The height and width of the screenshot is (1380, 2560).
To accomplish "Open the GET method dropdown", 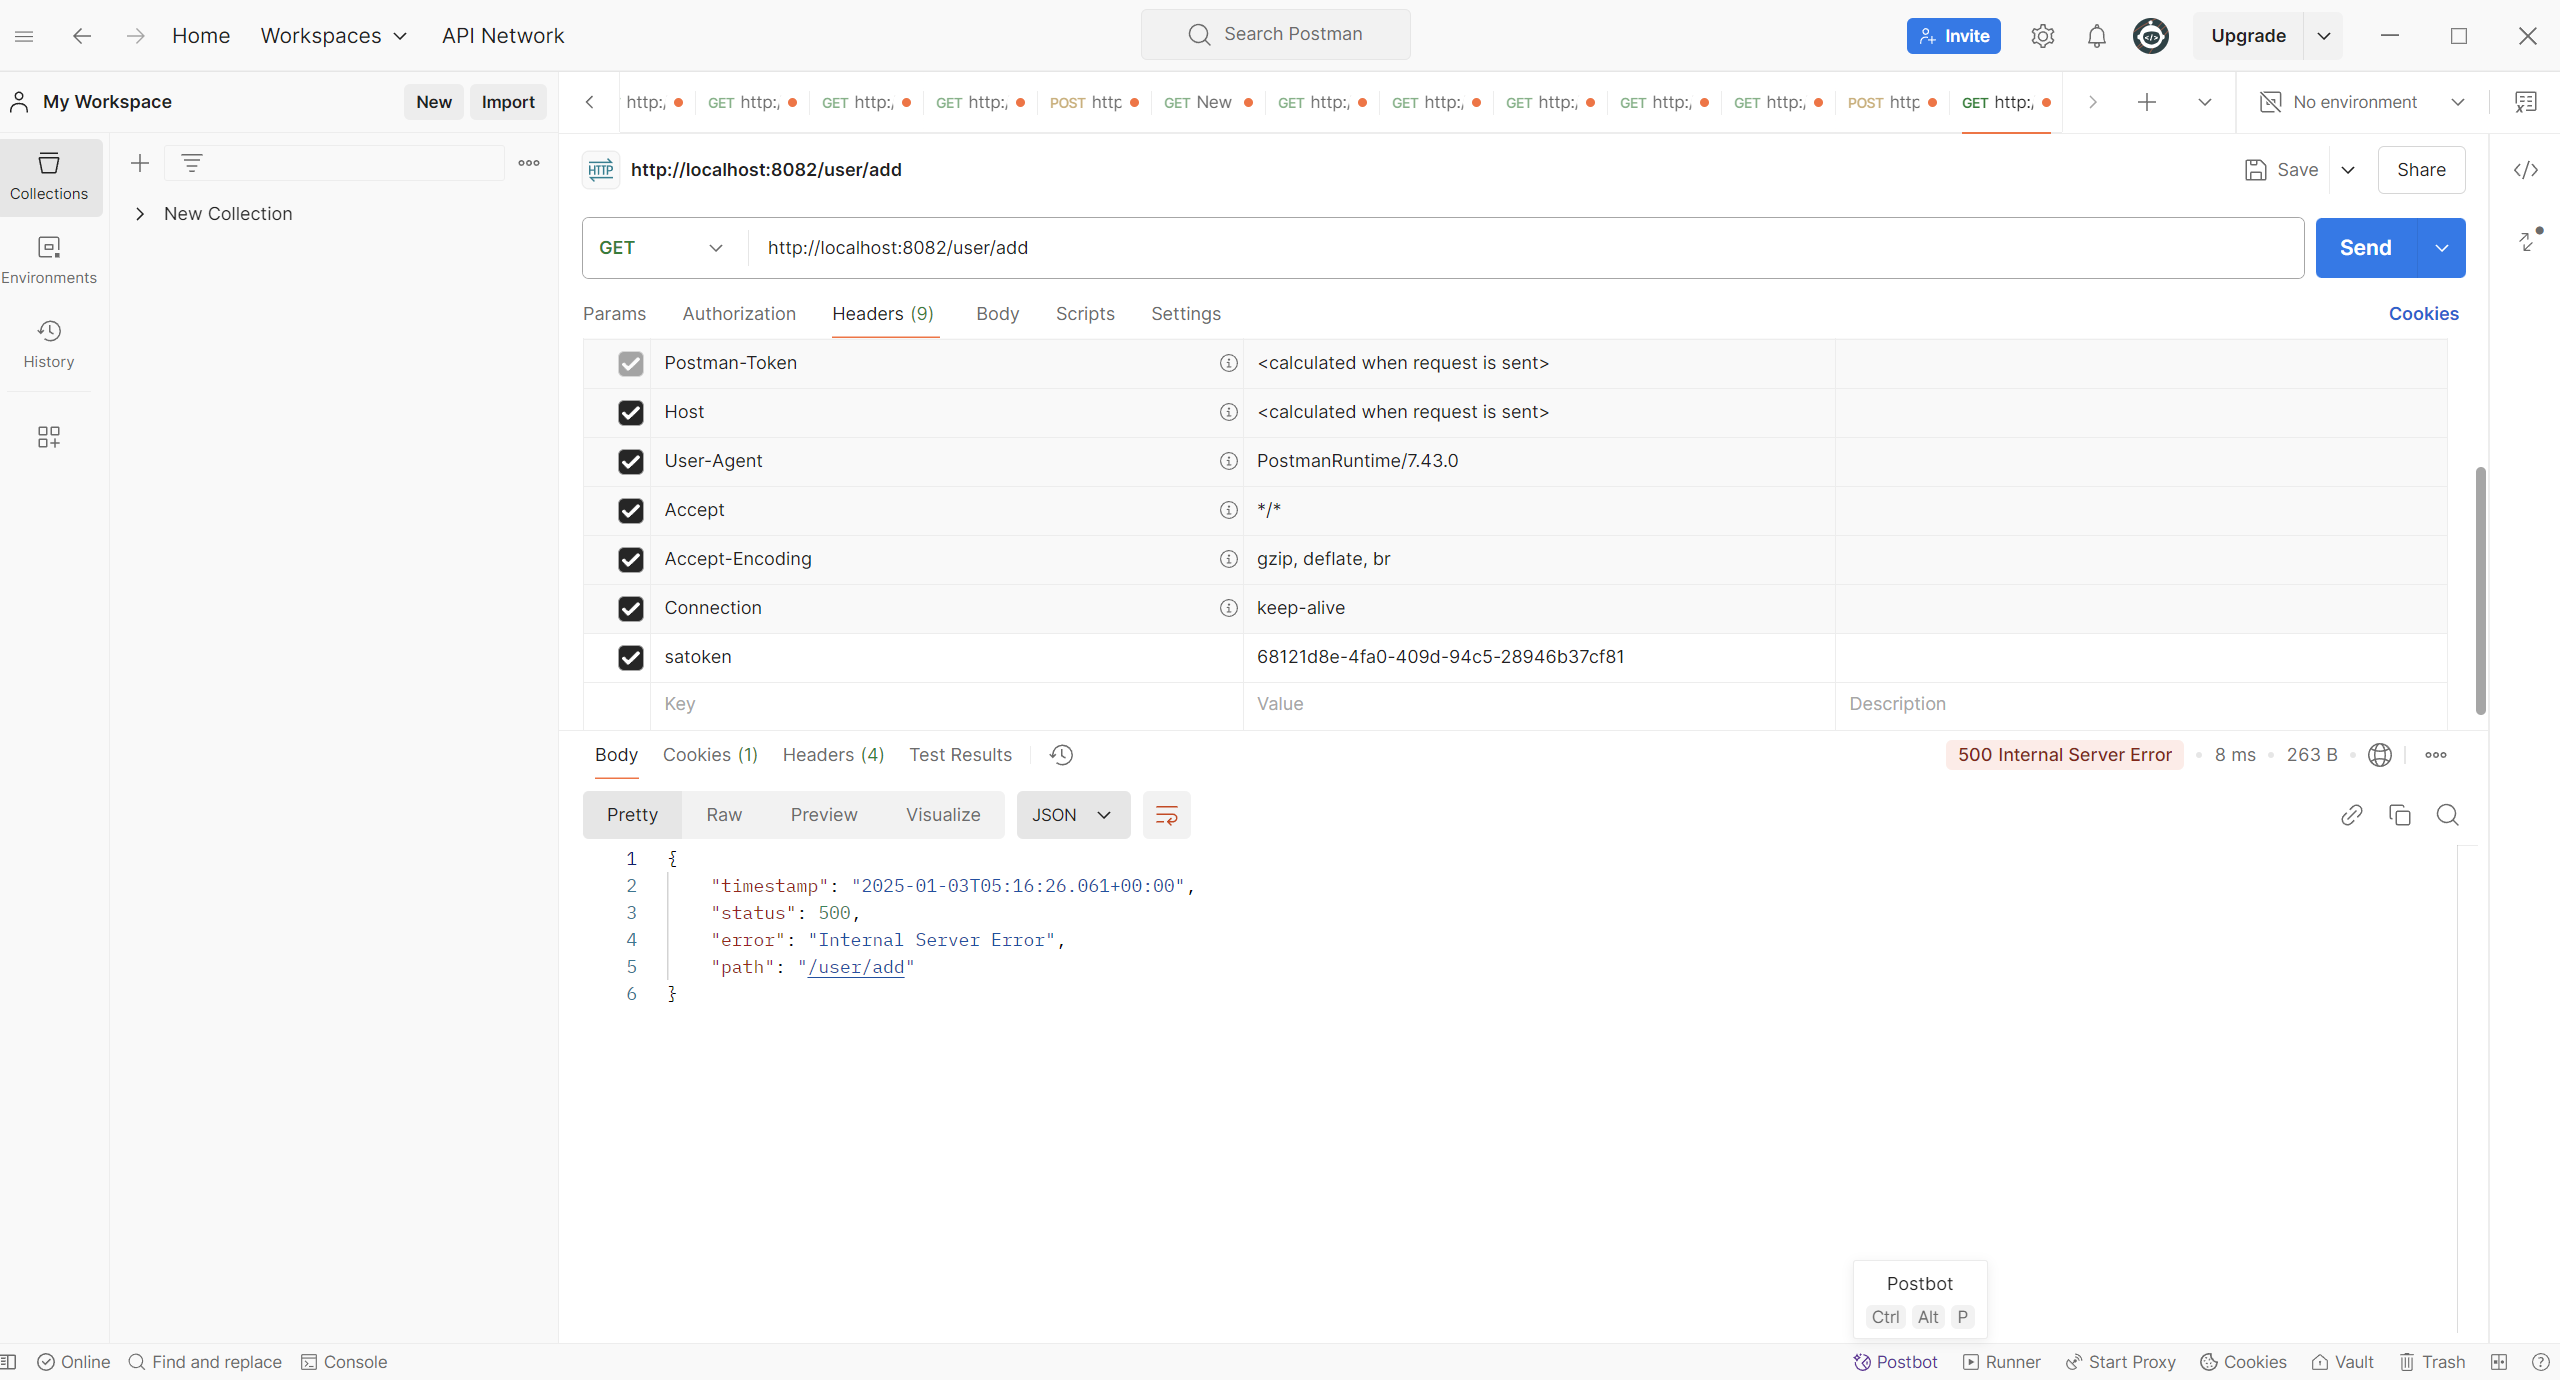I will [x=661, y=248].
